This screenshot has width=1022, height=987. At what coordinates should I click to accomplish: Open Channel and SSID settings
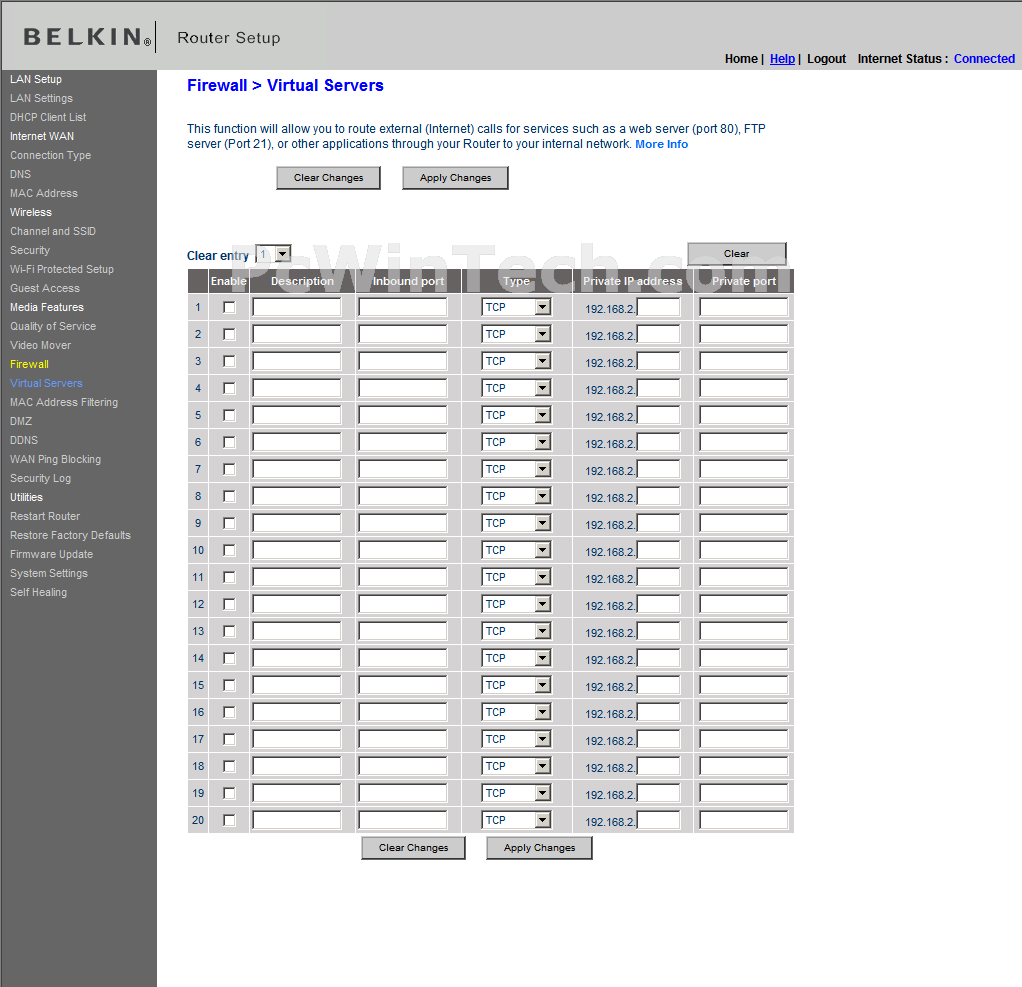pos(53,231)
